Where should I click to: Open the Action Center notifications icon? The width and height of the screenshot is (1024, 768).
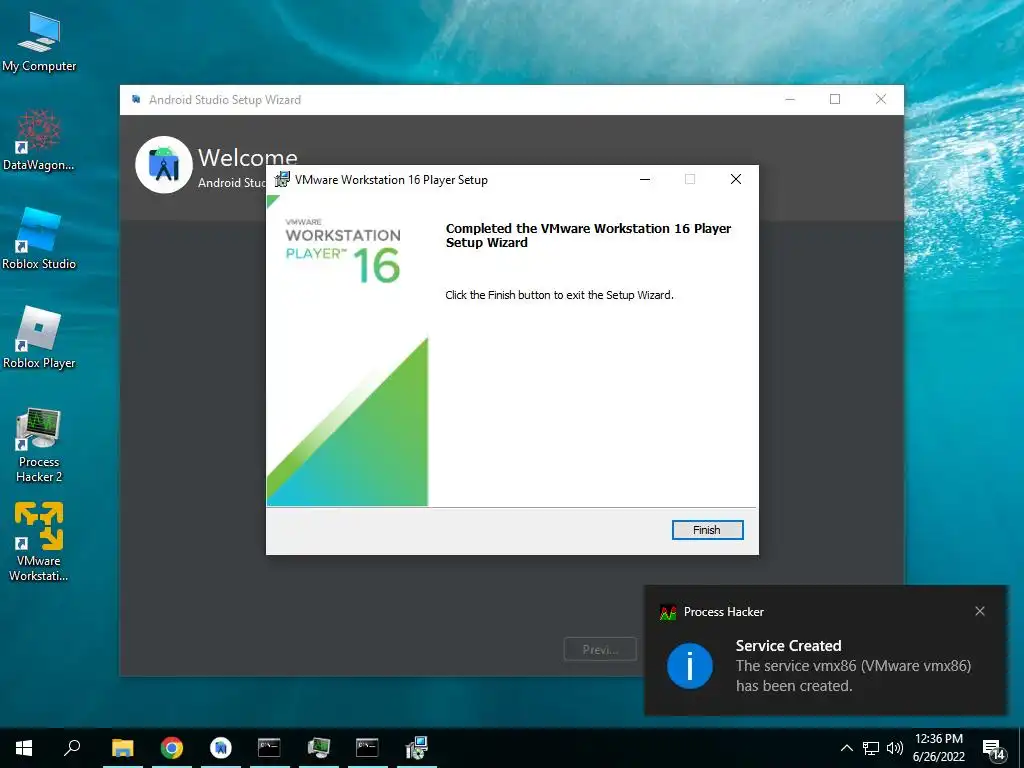click(x=993, y=748)
